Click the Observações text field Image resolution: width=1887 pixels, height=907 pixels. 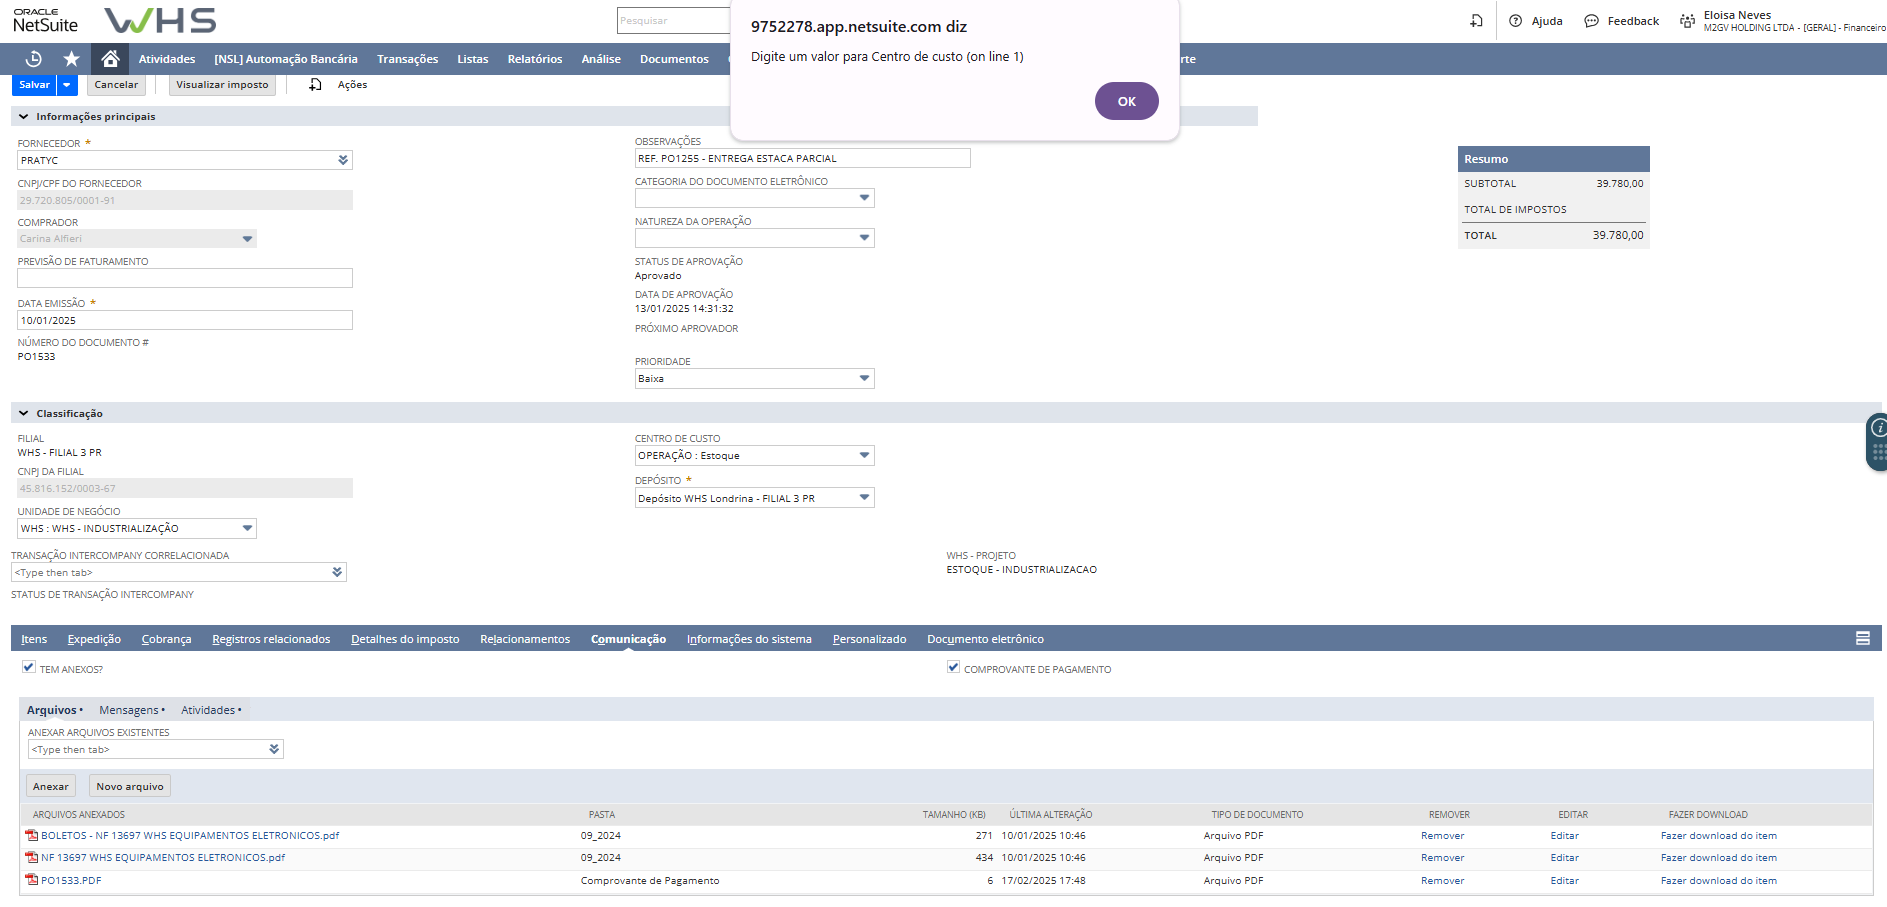pyautogui.click(x=802, y=158)
